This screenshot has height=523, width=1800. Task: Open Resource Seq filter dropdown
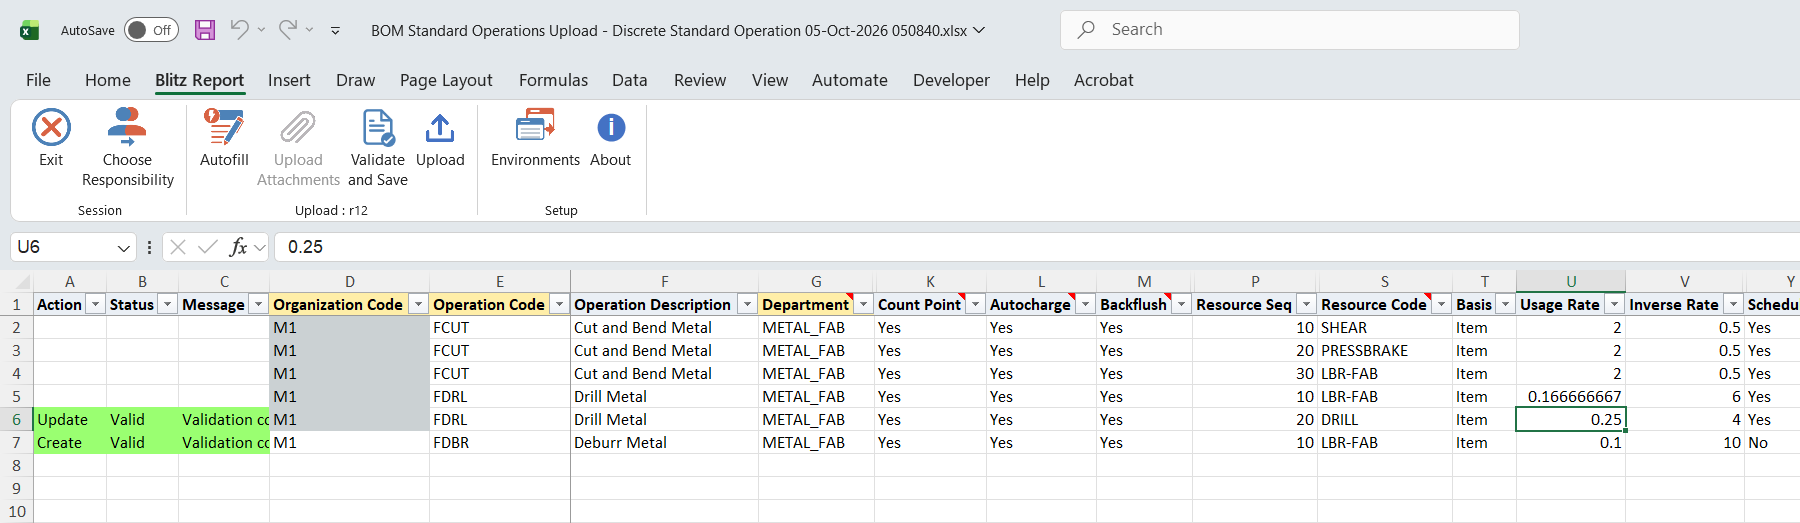1306,305
